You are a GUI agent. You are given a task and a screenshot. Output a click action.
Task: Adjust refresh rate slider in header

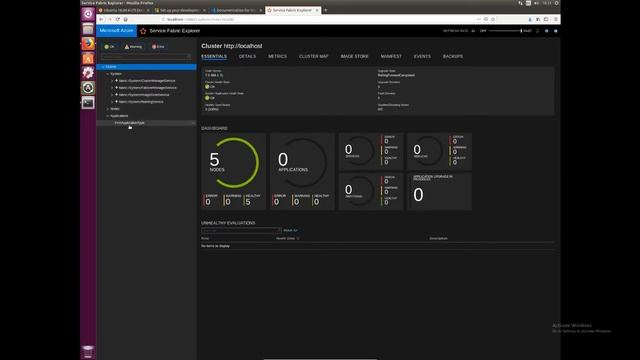click(505, 31)
